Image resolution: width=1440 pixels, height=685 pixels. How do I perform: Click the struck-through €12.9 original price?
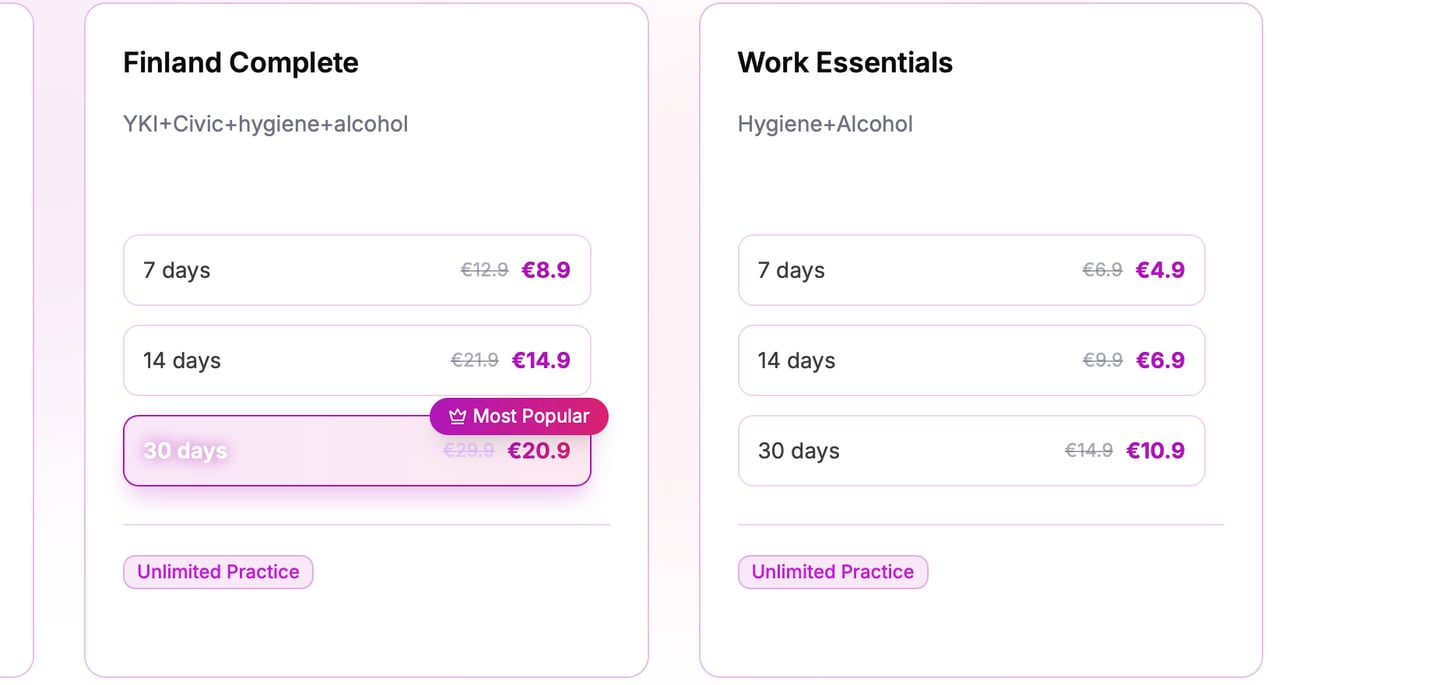[484, 270]
